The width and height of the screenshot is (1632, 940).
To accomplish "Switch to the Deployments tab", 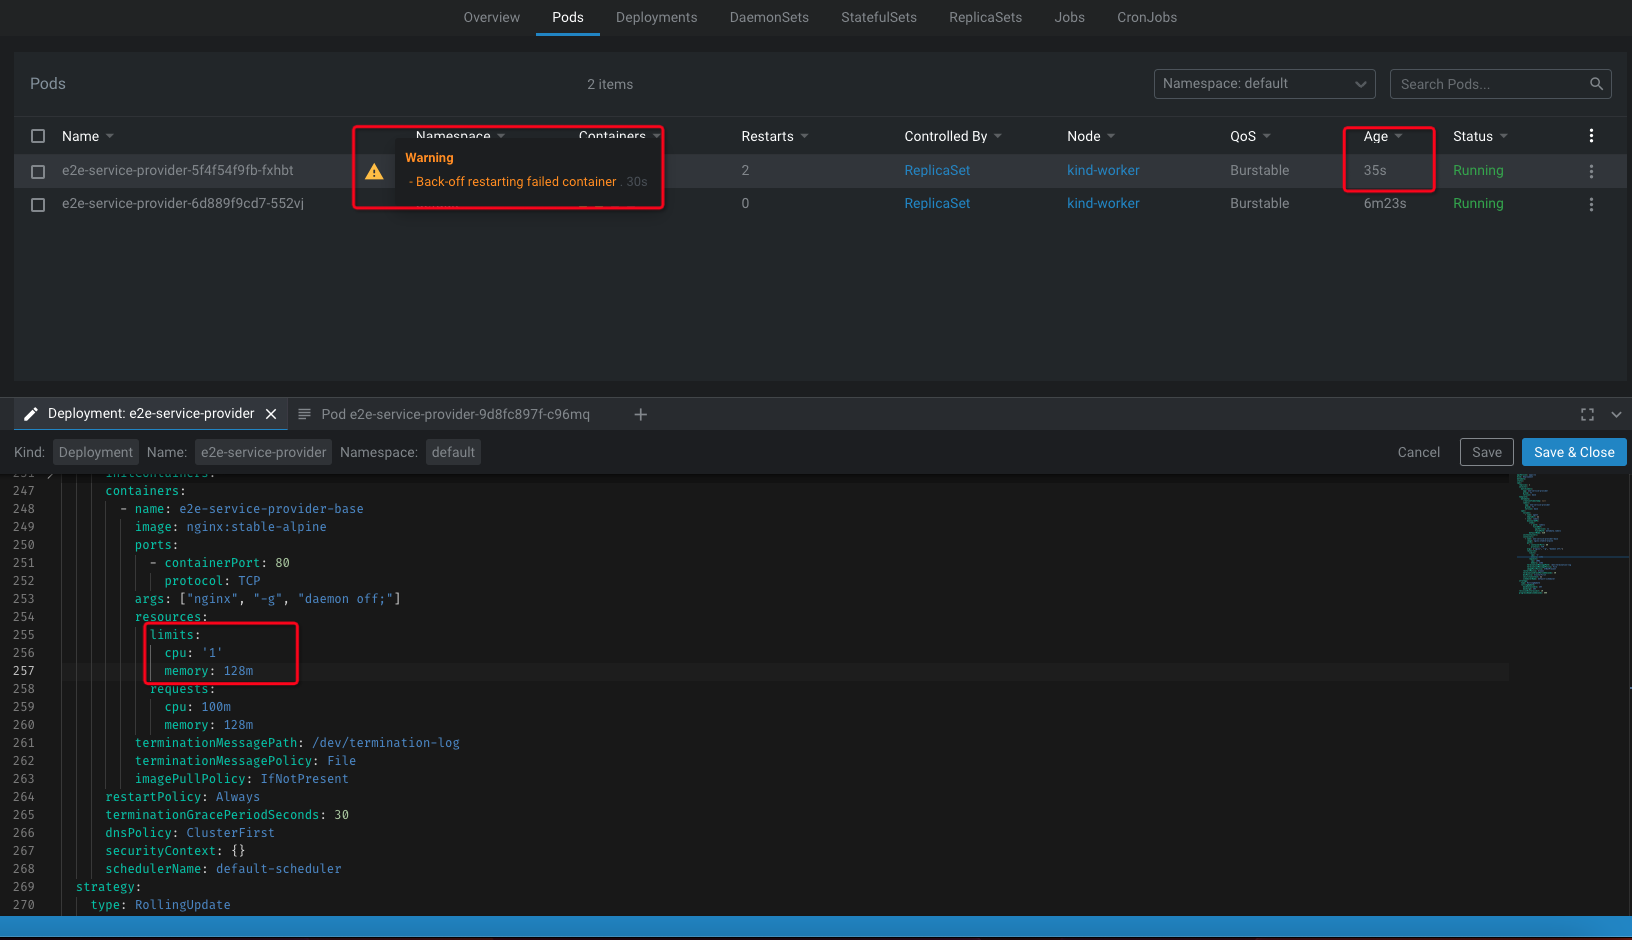I will [x=656, y=17].
